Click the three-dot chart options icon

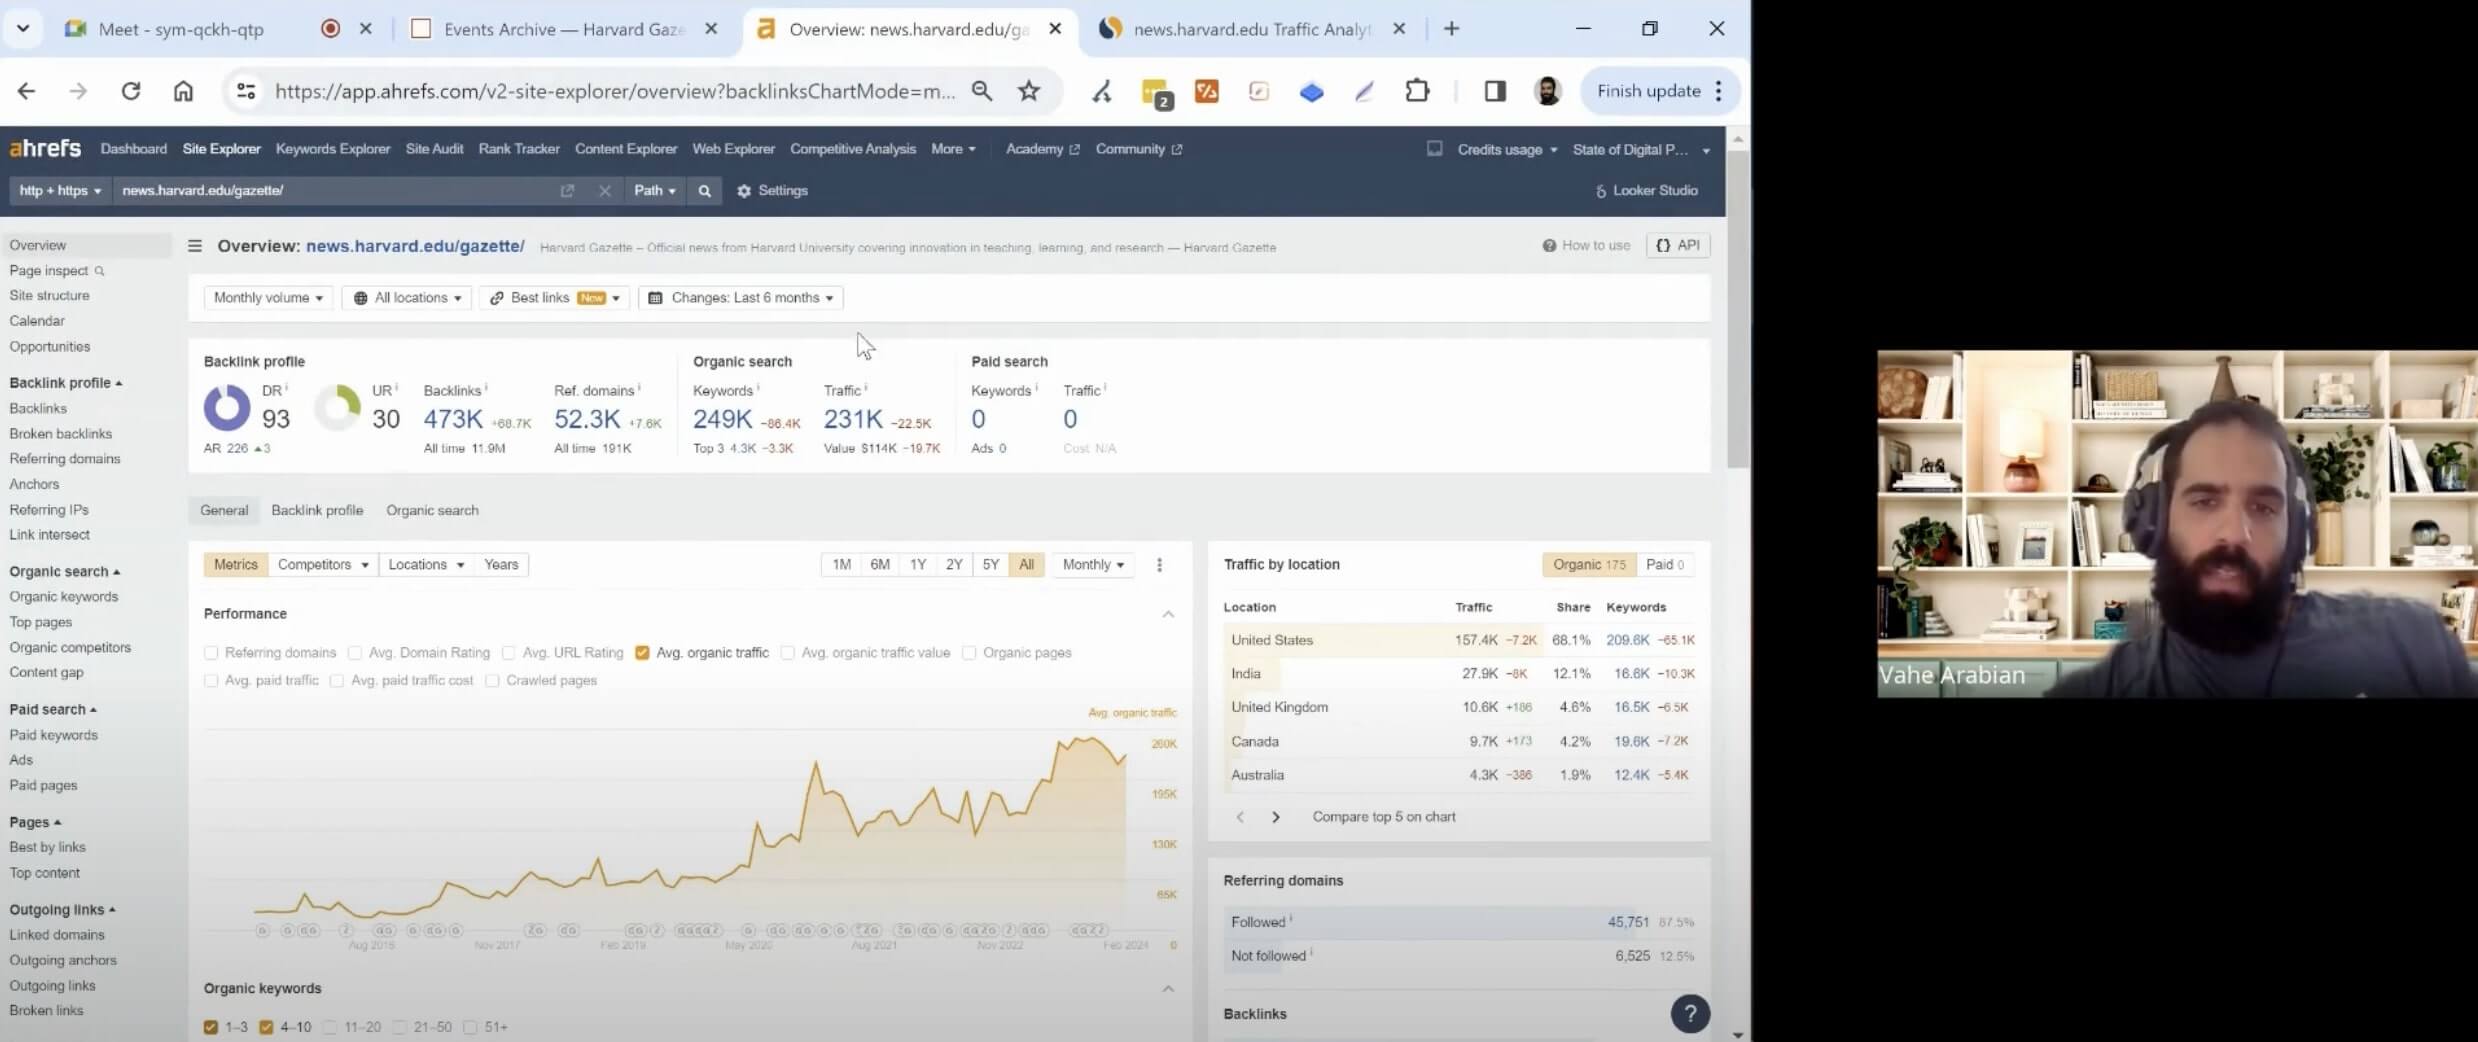[1159, 565]
